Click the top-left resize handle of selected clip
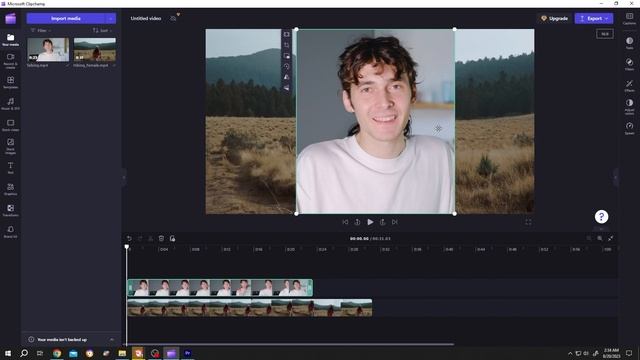 pos(296,29)
